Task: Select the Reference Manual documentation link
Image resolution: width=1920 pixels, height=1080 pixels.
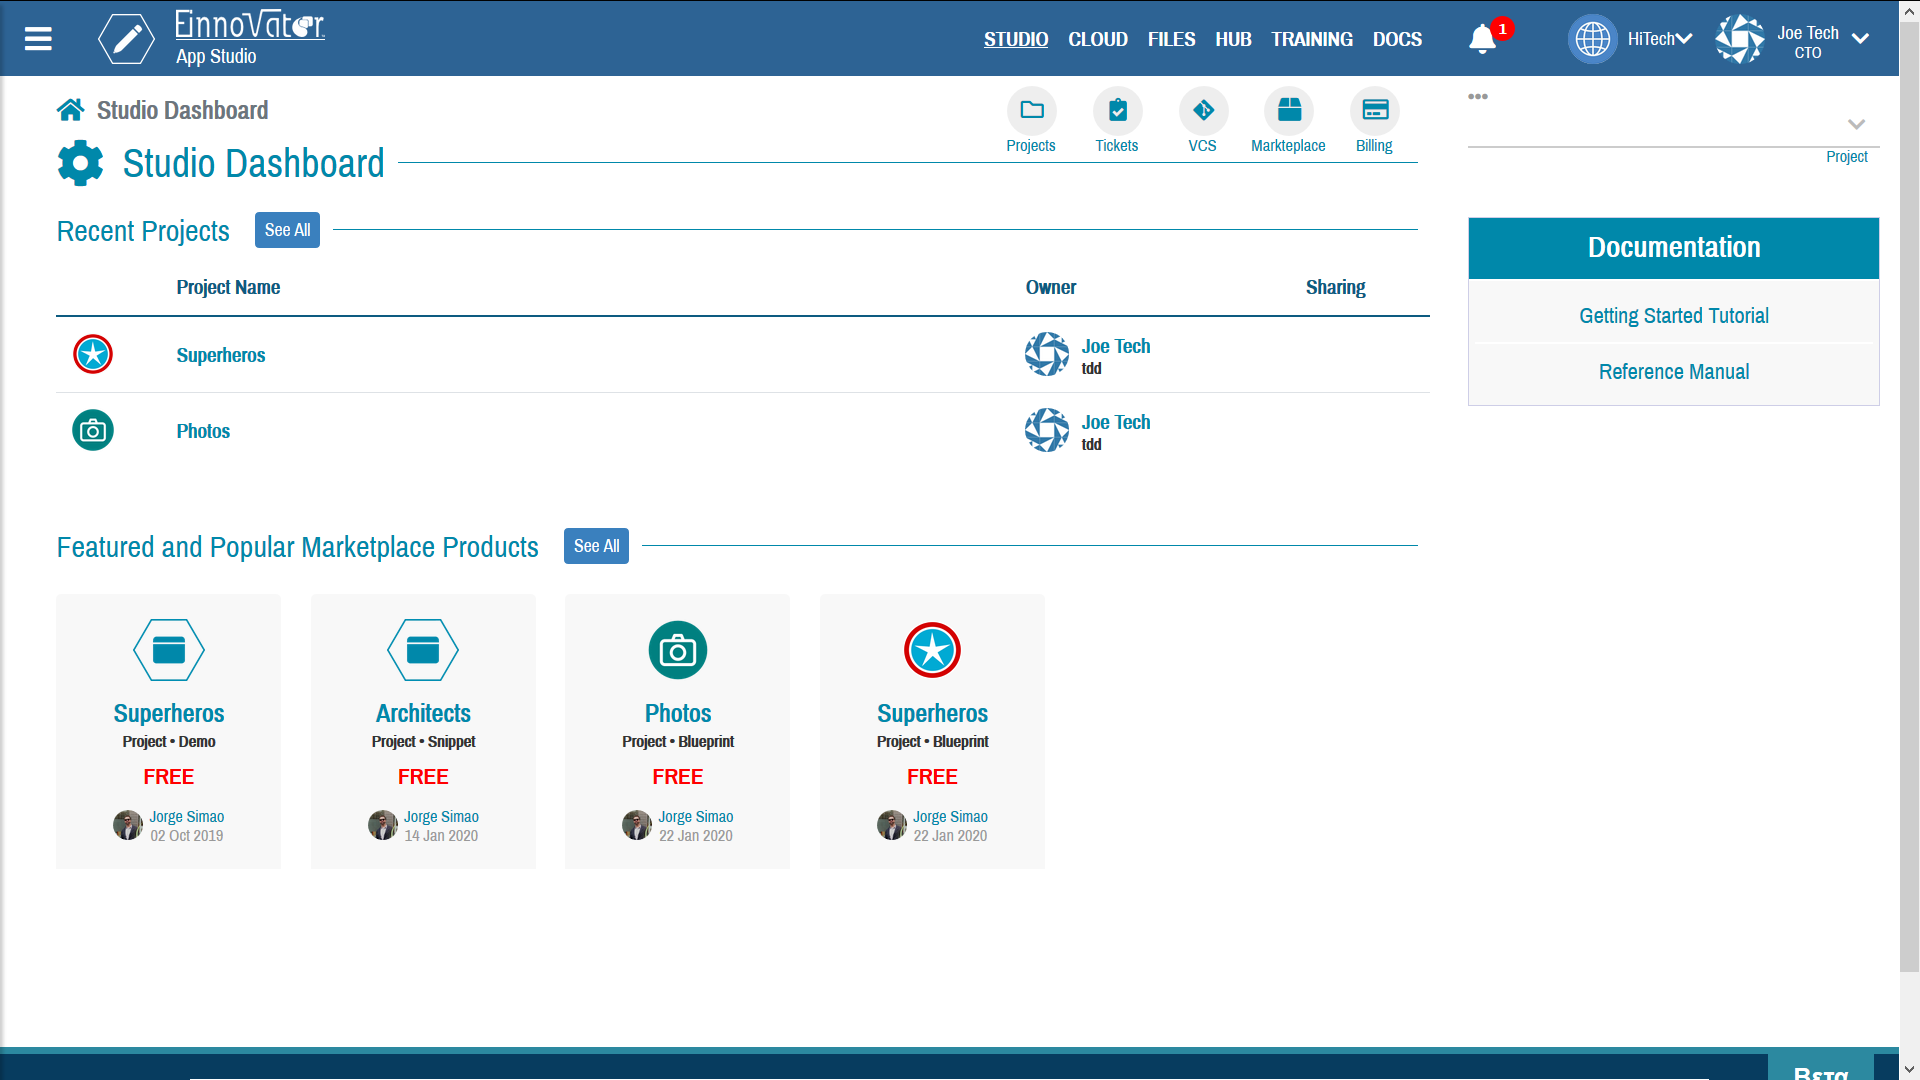Action: [1673, 371]
